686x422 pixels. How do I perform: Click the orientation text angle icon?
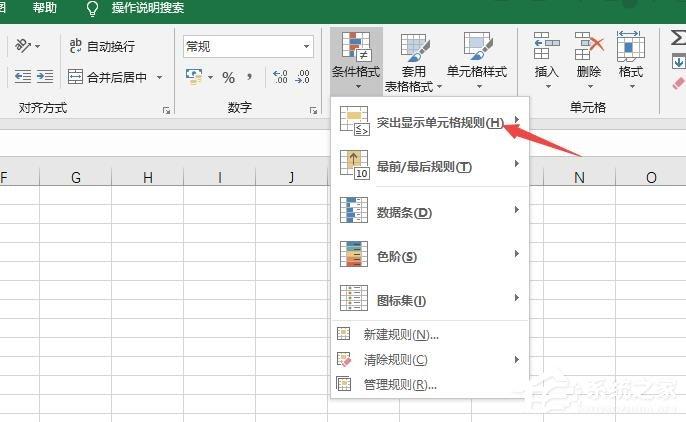coord(23,45)
